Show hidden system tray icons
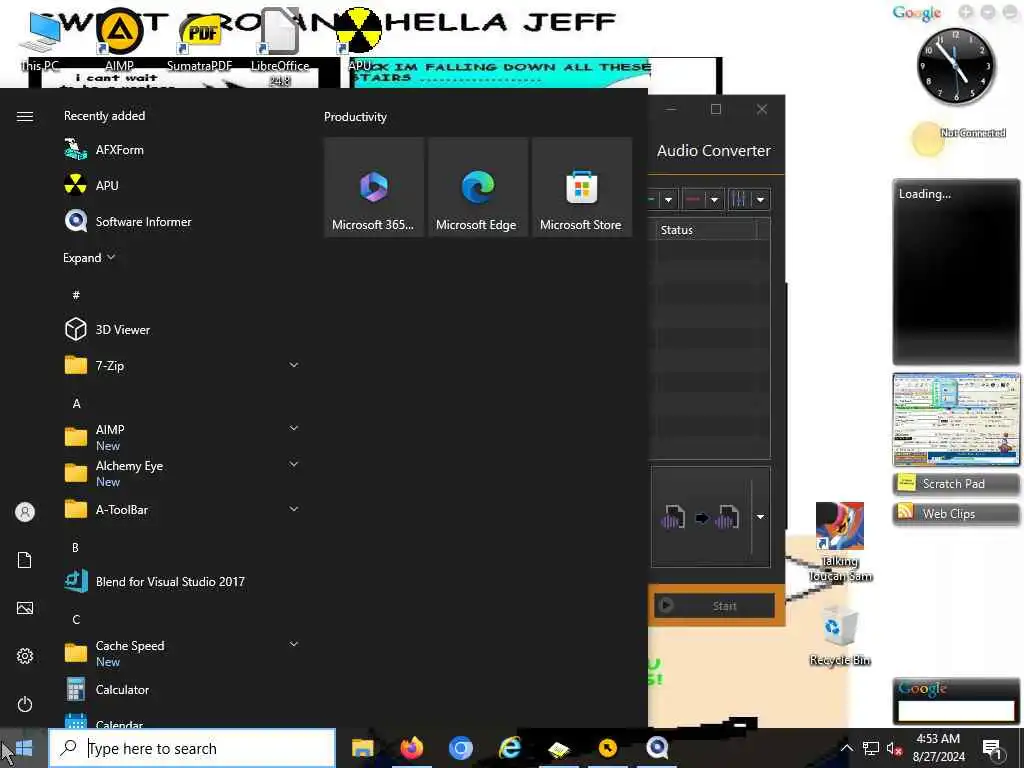The height and width of the screenshot is (768, 1024). (846, 748)
